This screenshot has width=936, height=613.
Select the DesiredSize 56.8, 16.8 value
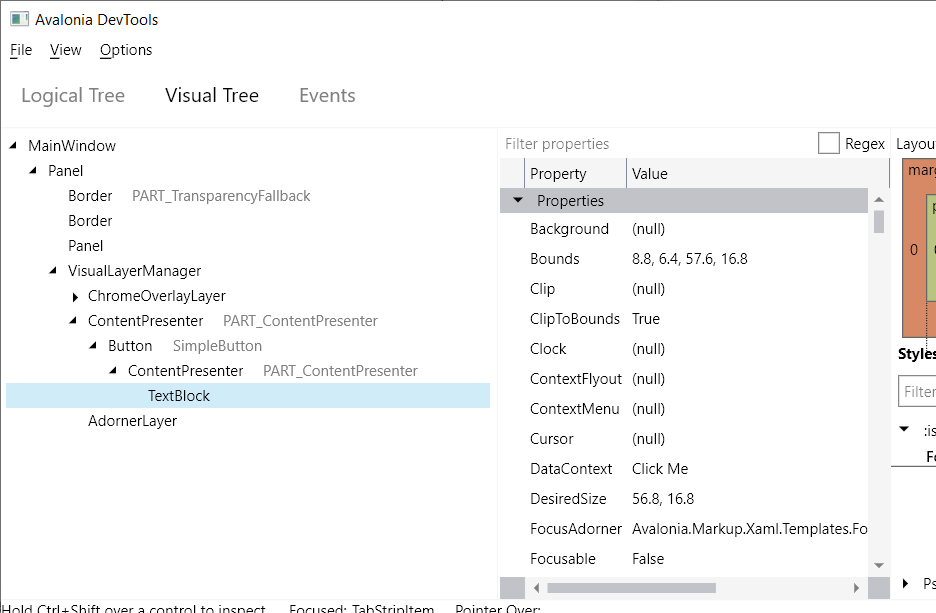[x=663, y=498]
